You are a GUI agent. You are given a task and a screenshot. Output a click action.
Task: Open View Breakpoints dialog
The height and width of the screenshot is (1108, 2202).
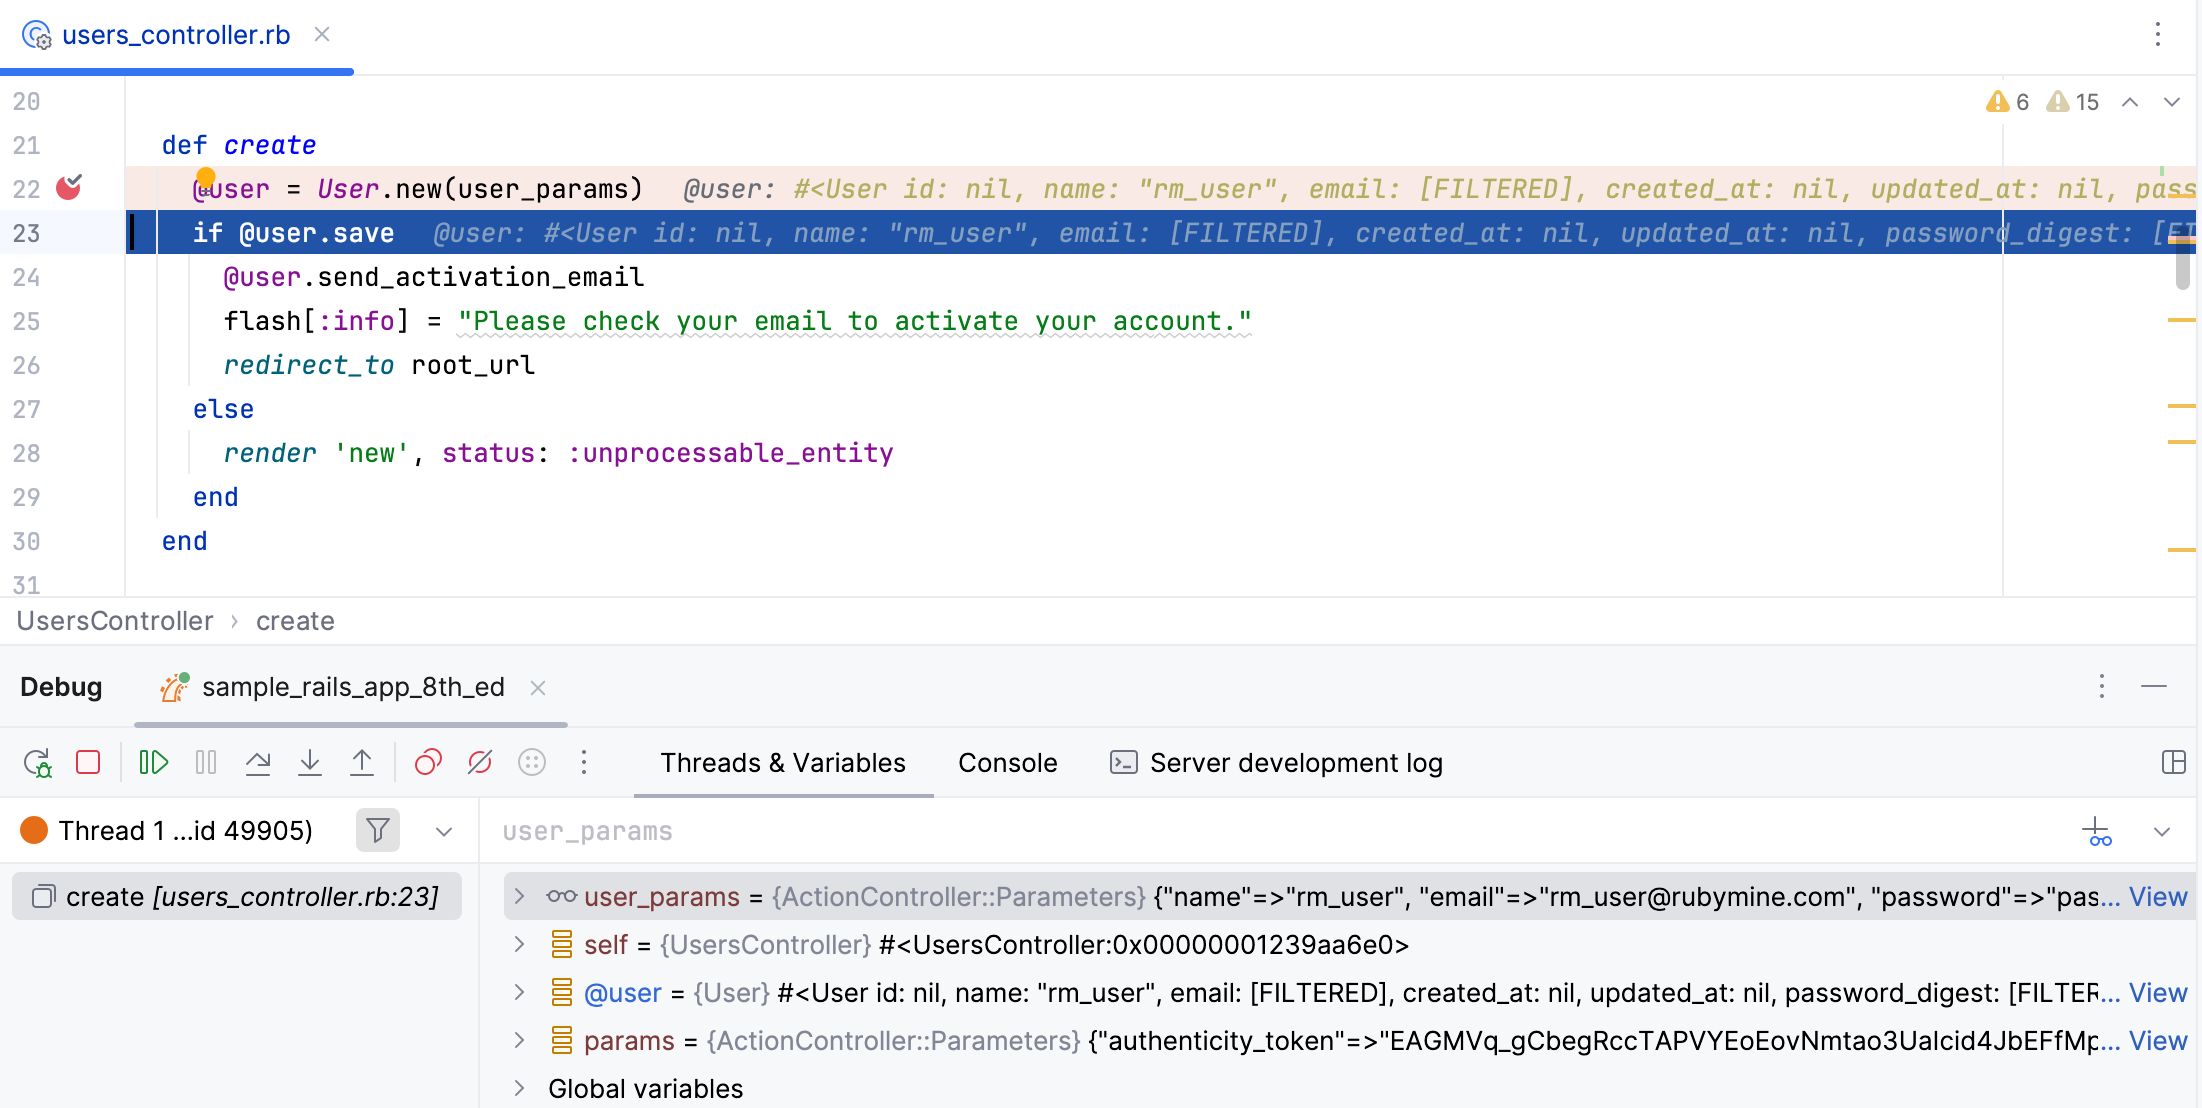point(428,763)
